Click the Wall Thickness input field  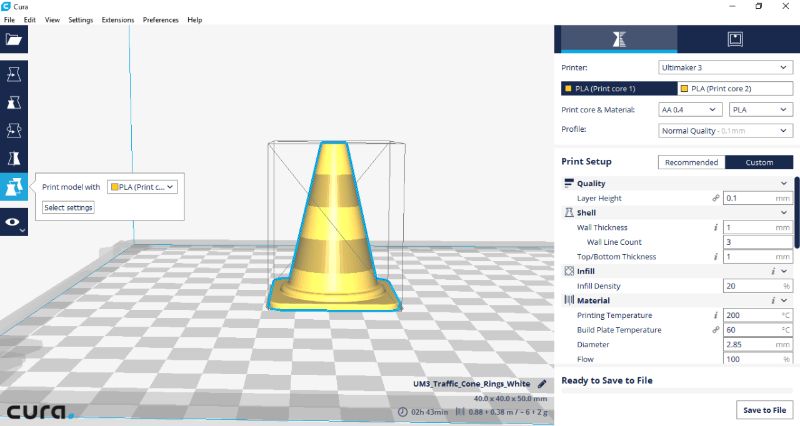tap(758, 228)
